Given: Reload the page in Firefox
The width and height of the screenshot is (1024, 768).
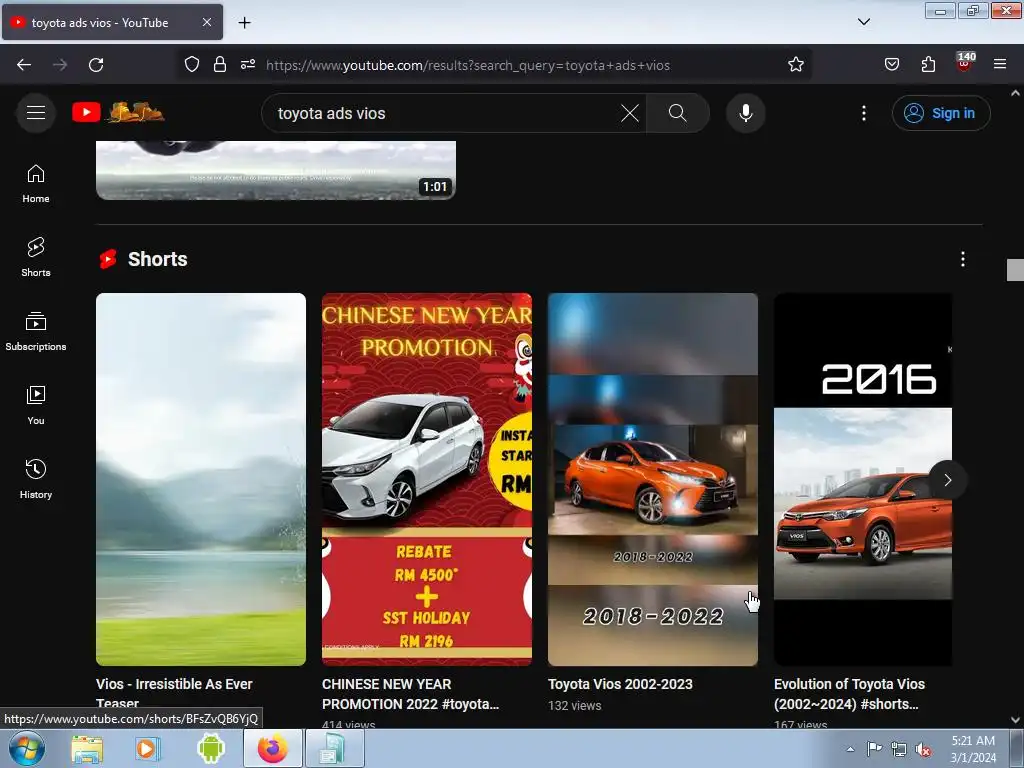Looking at the screenshot, I should [x=96, y=65].
